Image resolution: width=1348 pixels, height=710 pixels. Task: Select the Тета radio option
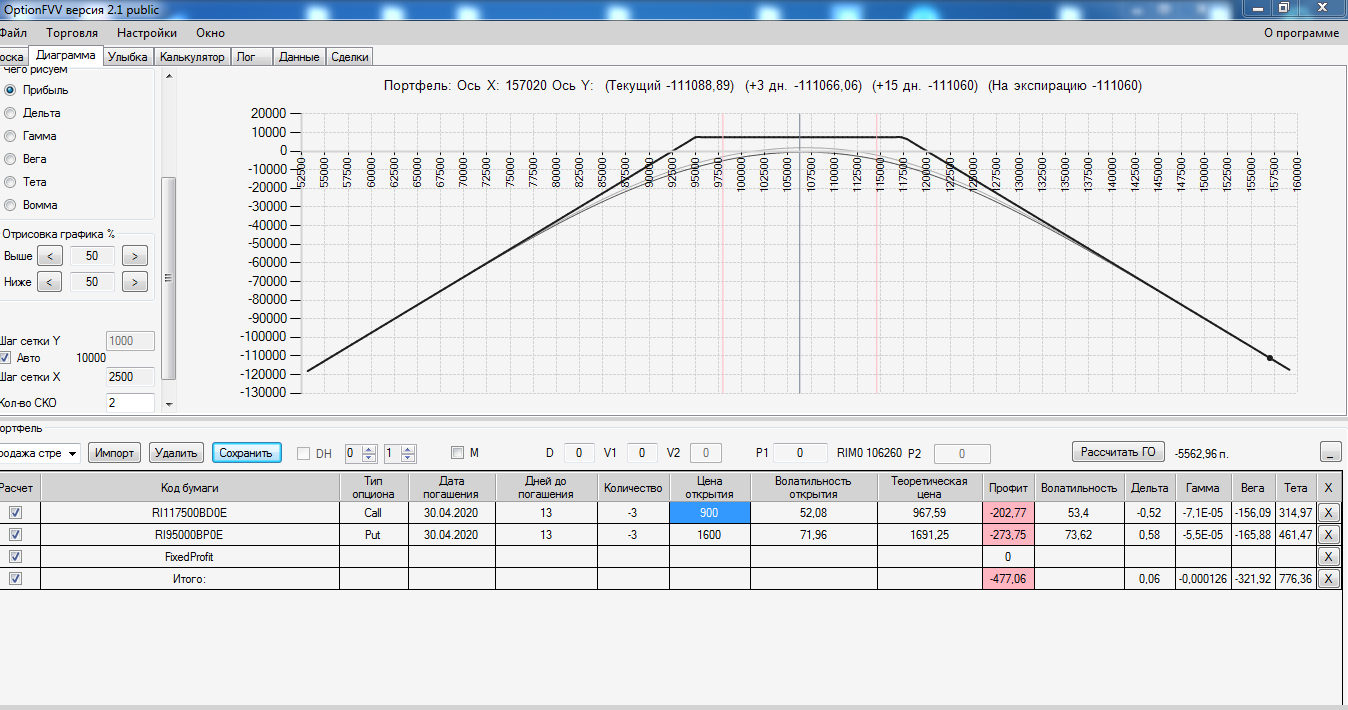(x=11, y=182)
